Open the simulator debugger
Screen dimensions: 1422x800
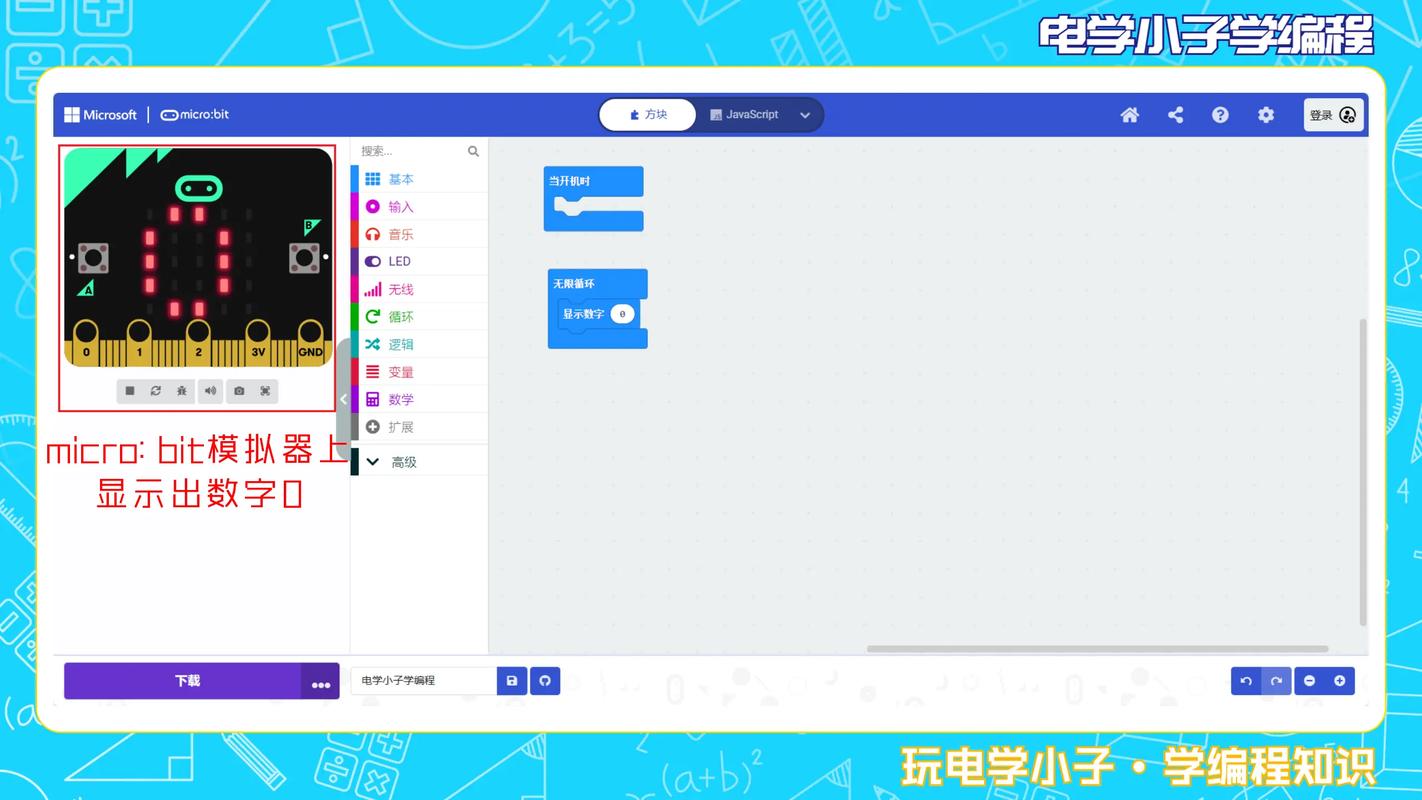pyautogui.click(x=181, y=390)
